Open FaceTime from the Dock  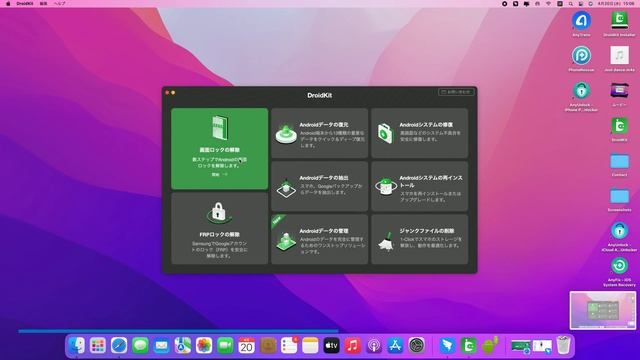click(225, 346)
